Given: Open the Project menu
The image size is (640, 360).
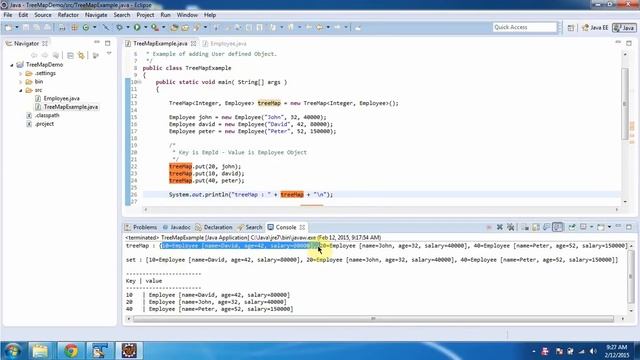Looking at the screenshot, I should pos(145,15).
